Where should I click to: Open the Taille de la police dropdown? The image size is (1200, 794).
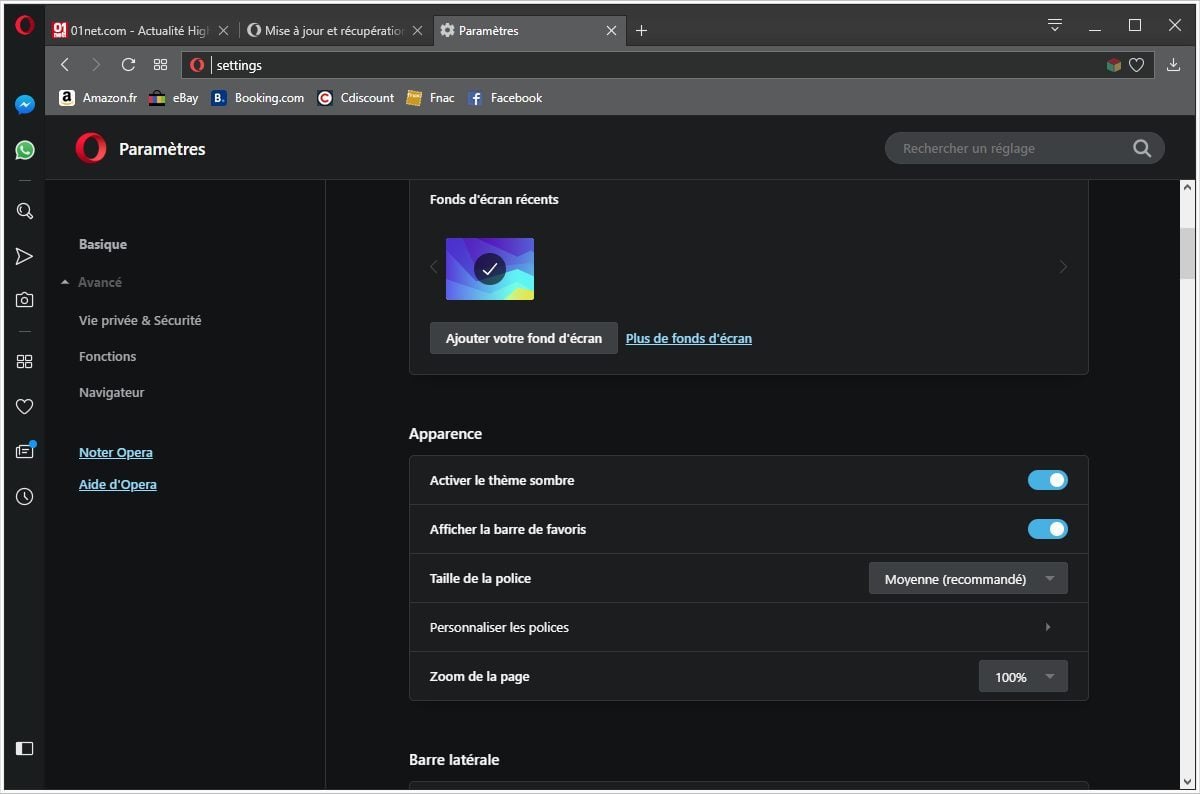967,579
